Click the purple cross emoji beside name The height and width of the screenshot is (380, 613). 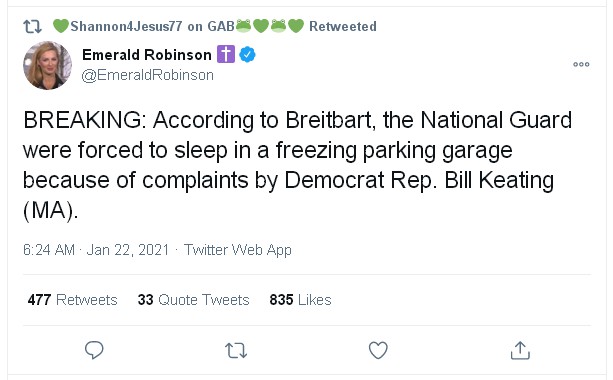226,54
